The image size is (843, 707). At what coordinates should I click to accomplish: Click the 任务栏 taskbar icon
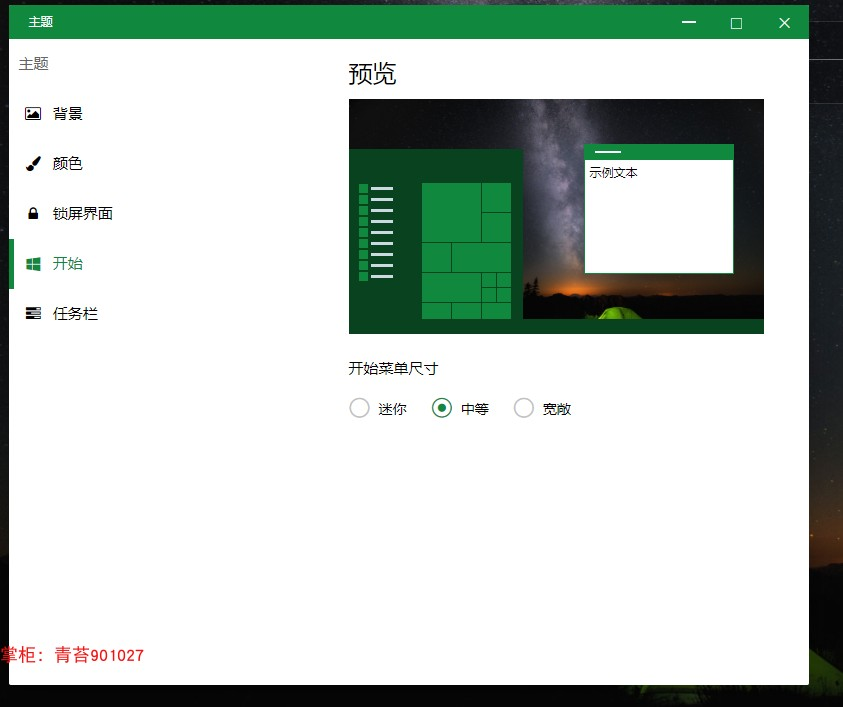(x=33, y=313)
